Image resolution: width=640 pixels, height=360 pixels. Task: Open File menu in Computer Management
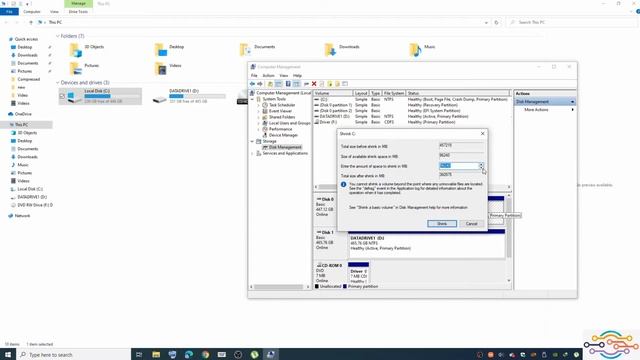pos(254,76)
